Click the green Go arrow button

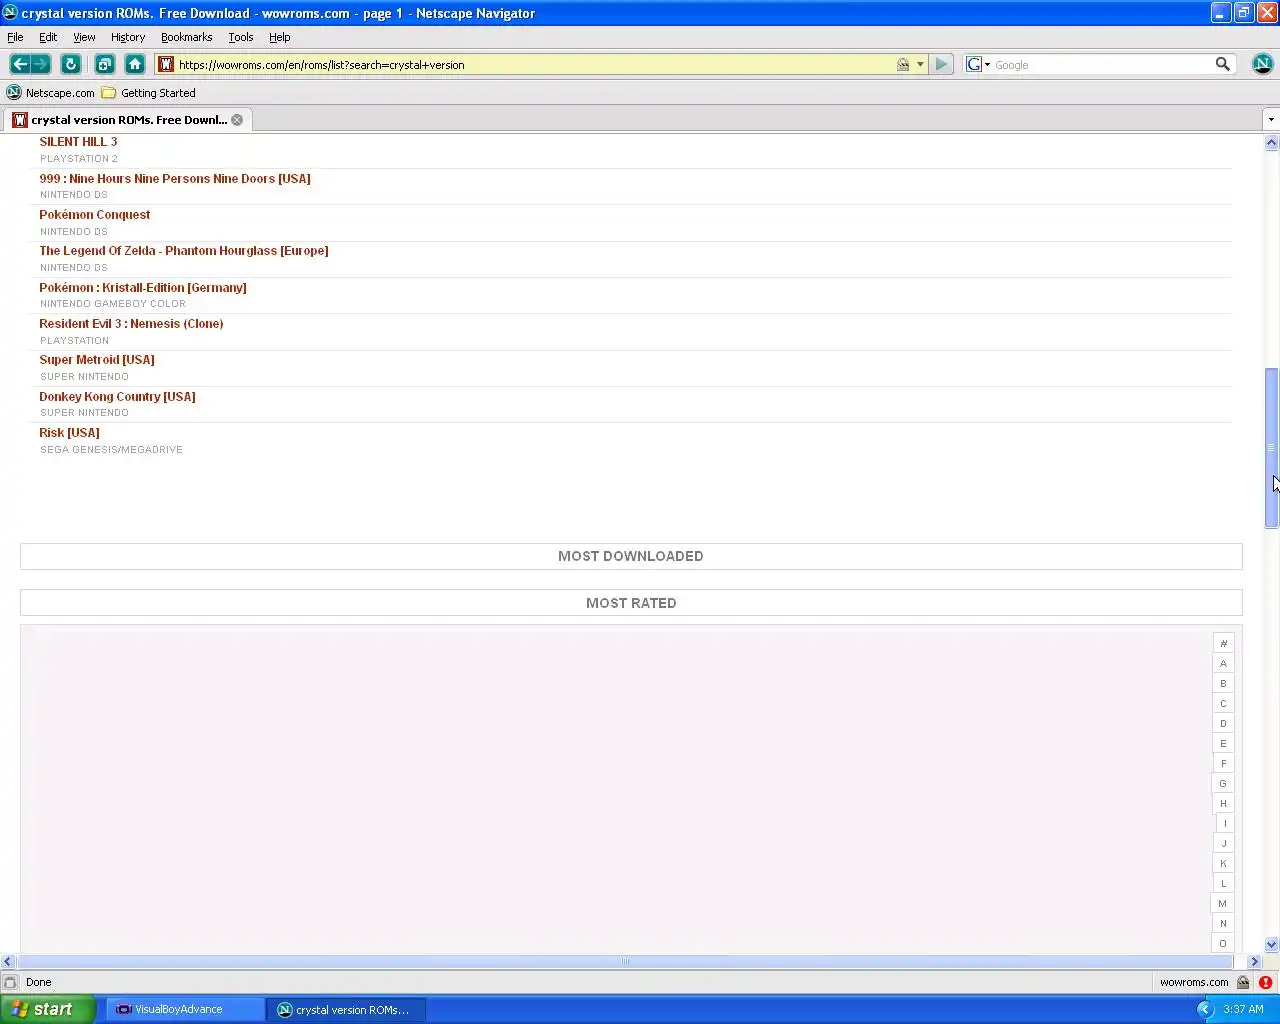941,64
